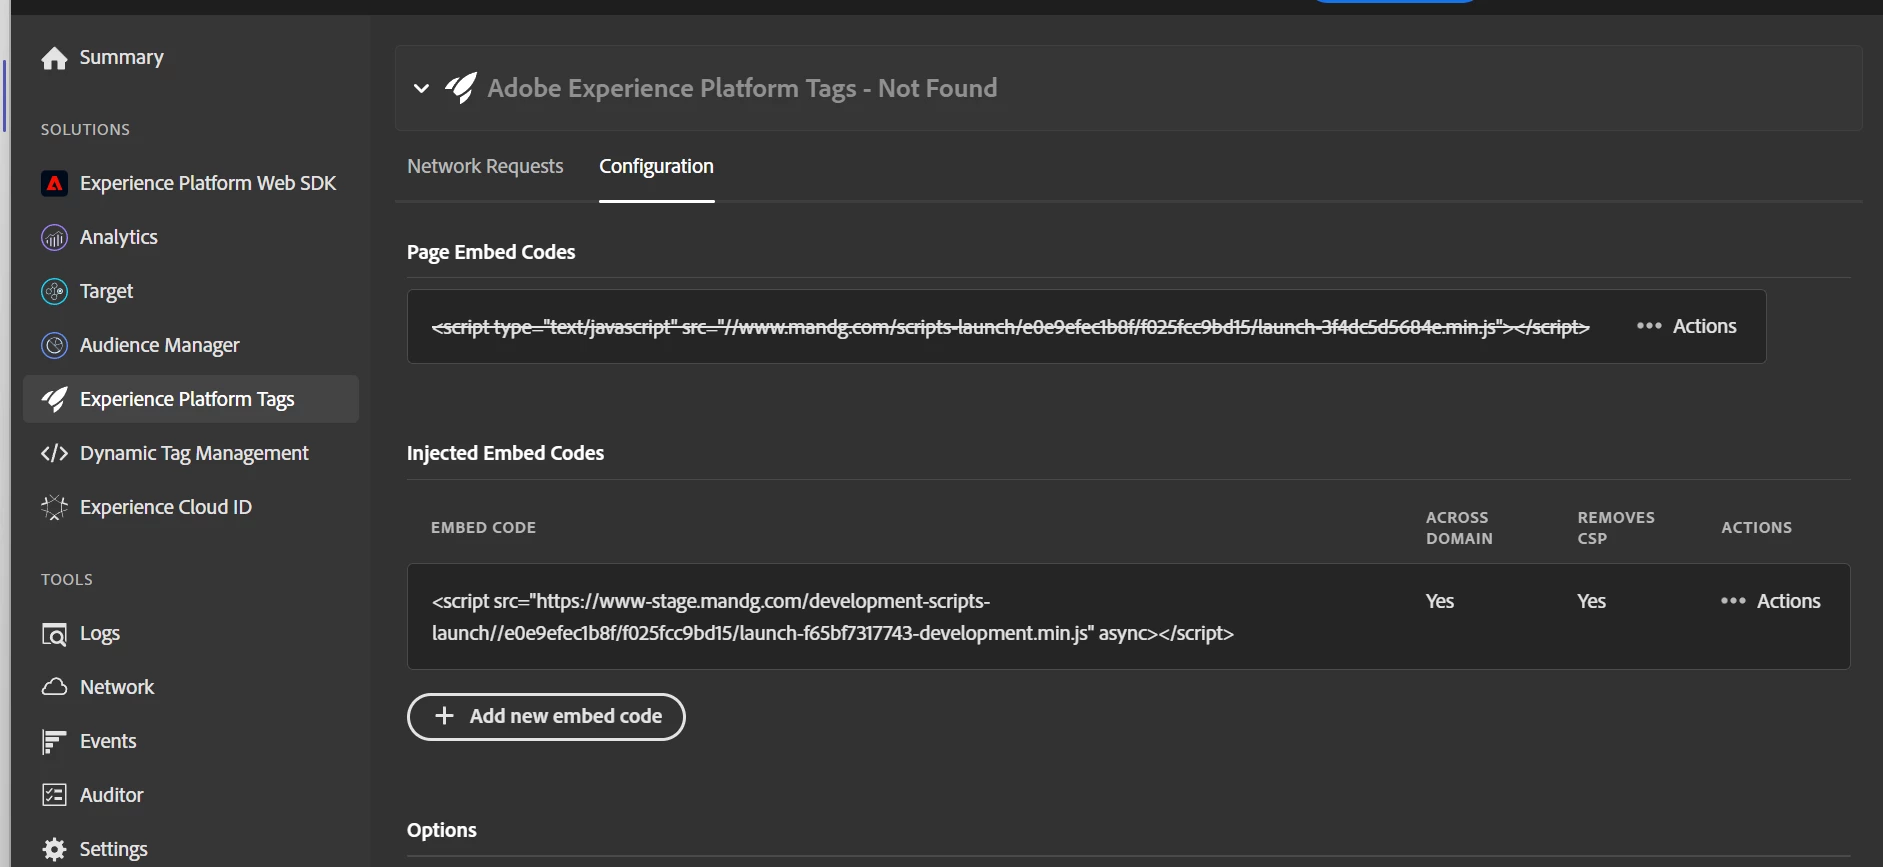Open the Events tool
1883x867 pixels.
pos(190,741)
